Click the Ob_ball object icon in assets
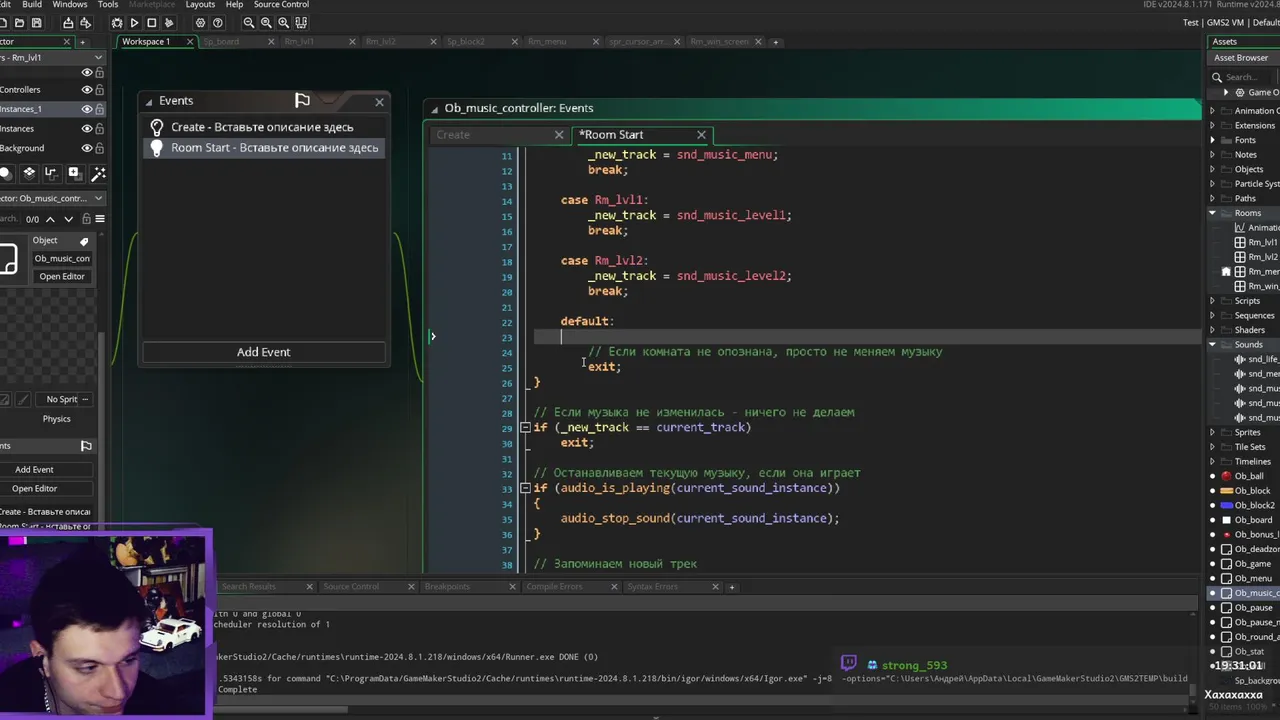 click(x=1226, y=476)
